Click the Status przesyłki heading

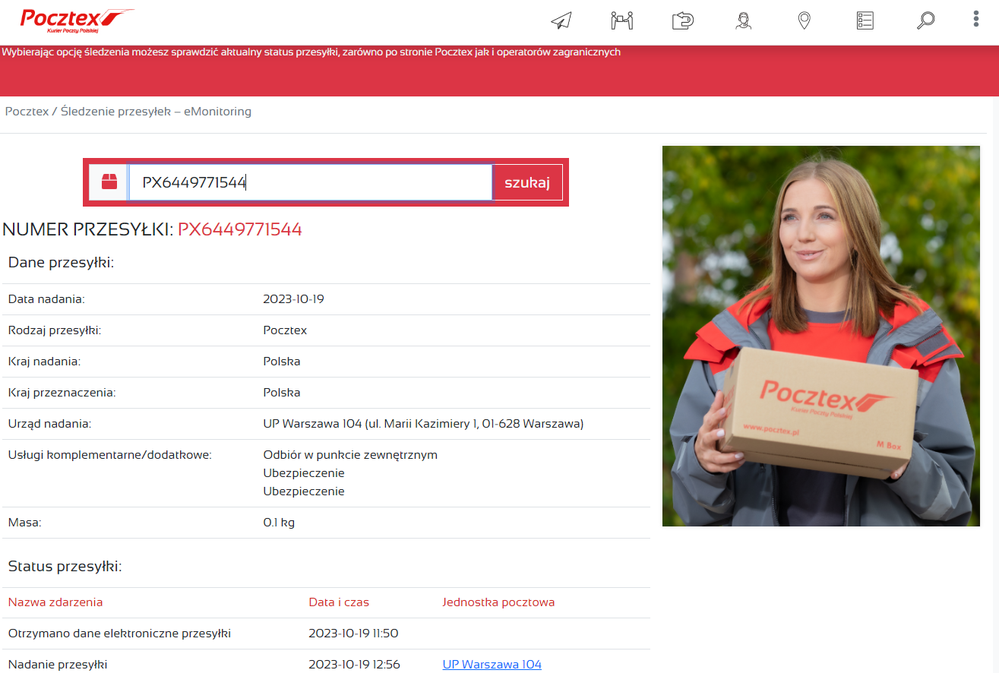point(65,566)
